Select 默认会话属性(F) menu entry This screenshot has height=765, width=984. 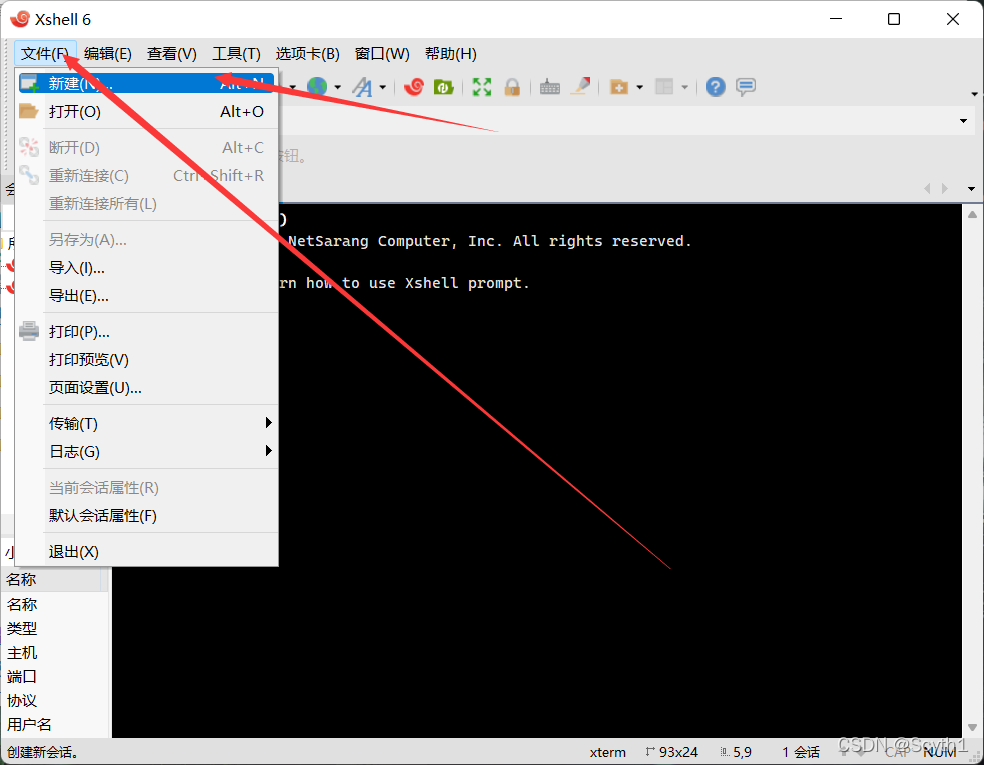coord(147,516)
